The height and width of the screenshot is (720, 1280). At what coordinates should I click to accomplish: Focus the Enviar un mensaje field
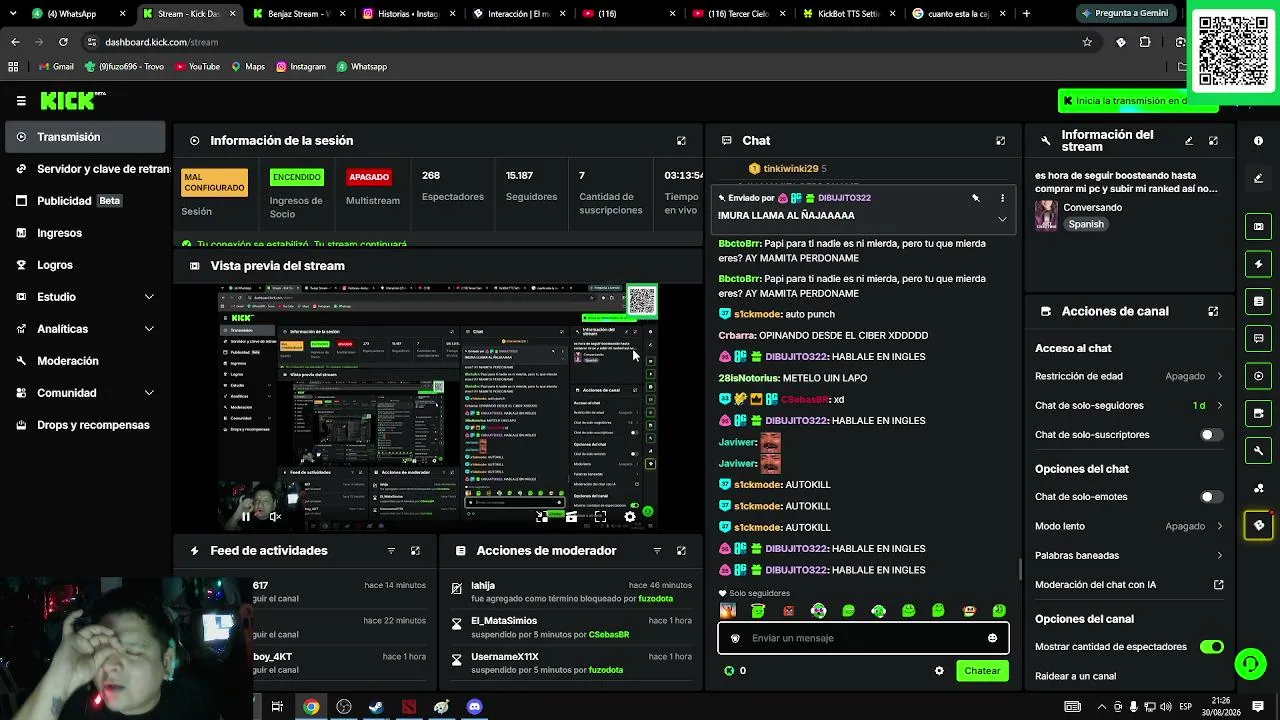[863, 638]
